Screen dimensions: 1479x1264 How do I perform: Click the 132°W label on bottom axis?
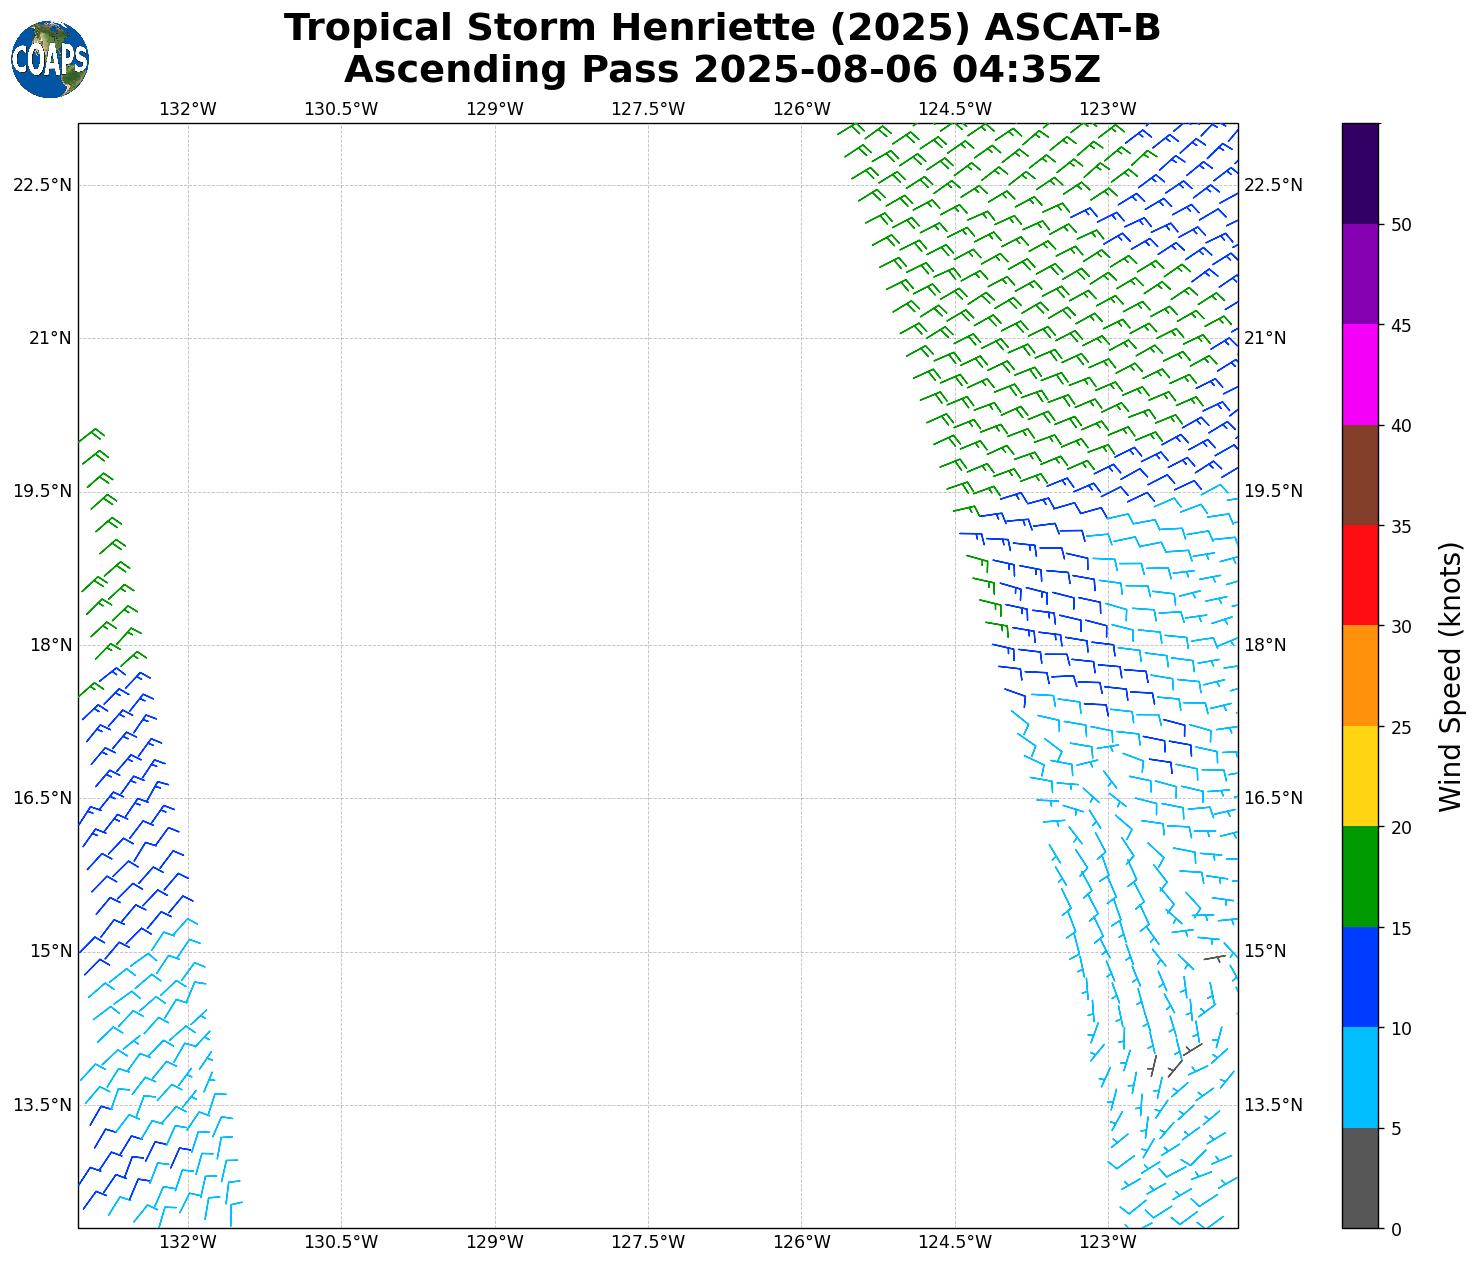(x=188, y=1243)
